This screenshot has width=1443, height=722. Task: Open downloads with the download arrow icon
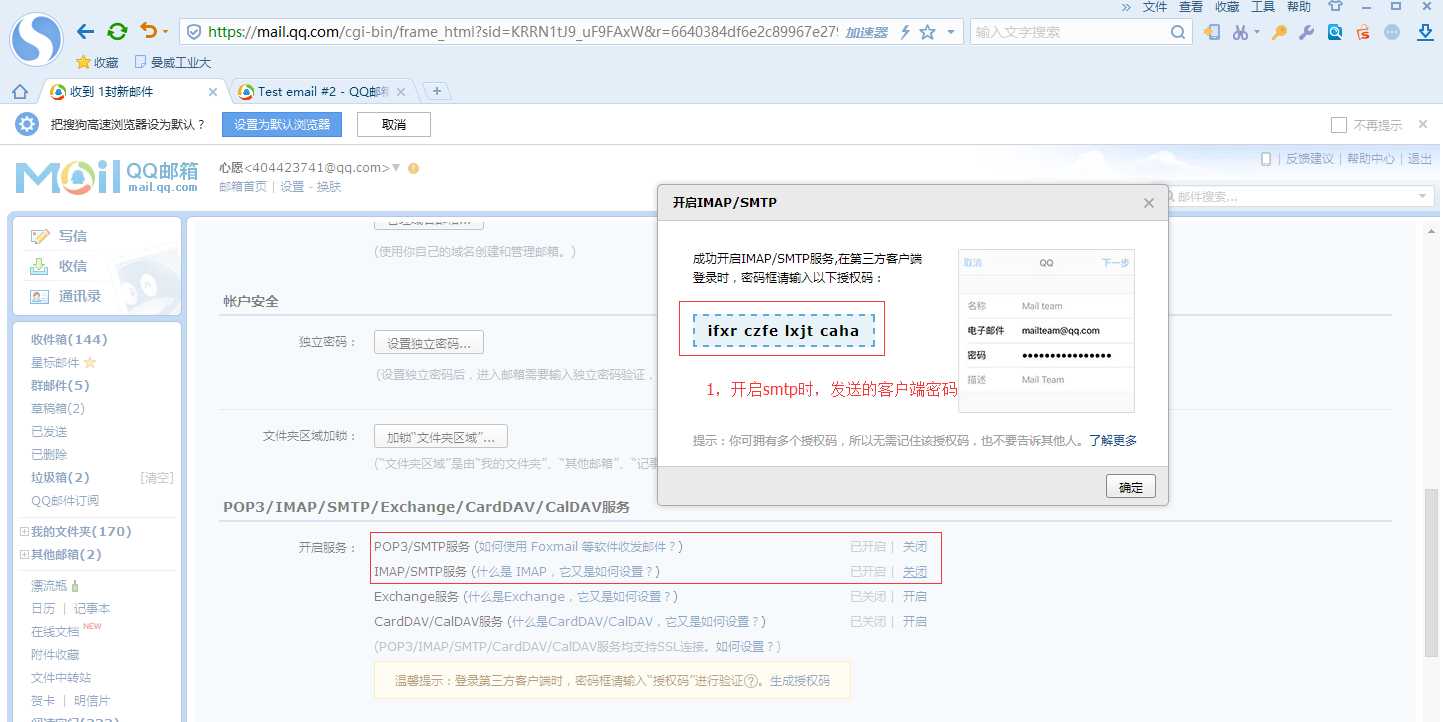click(1425, 32)
